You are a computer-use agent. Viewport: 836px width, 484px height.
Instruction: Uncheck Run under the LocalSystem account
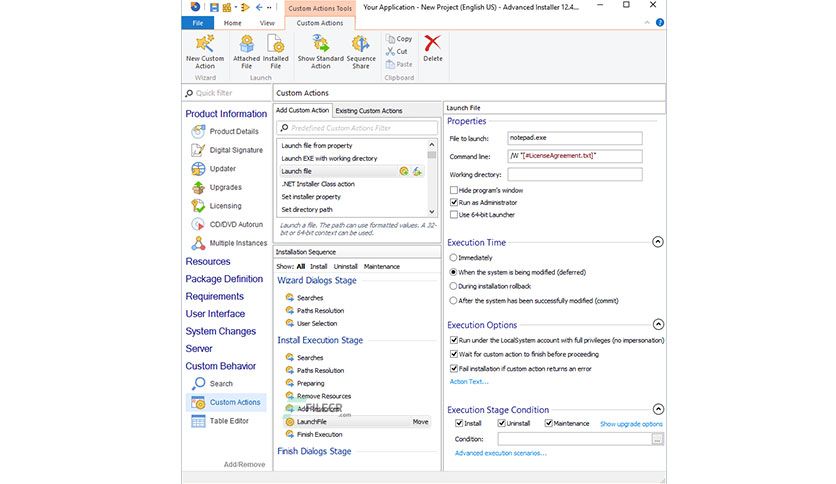click(x=454, y=340)
